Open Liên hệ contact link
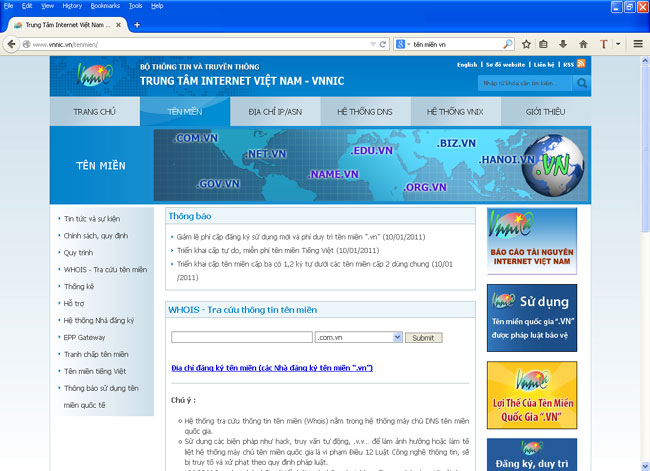 click(544, 65)
